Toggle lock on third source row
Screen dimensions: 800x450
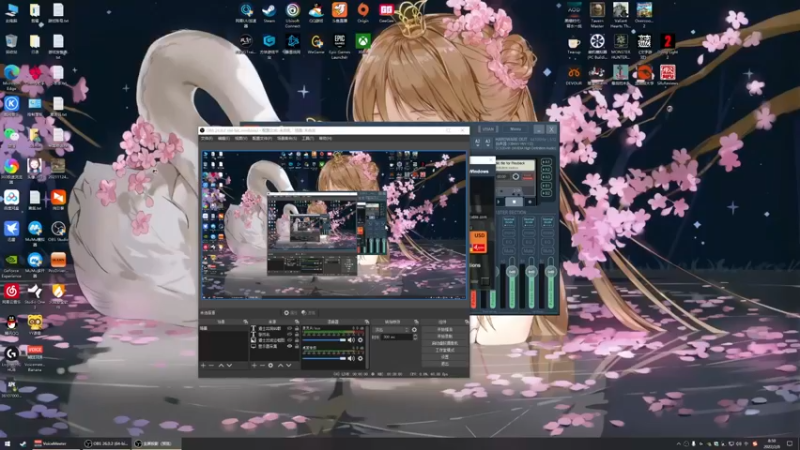(297, 340)
